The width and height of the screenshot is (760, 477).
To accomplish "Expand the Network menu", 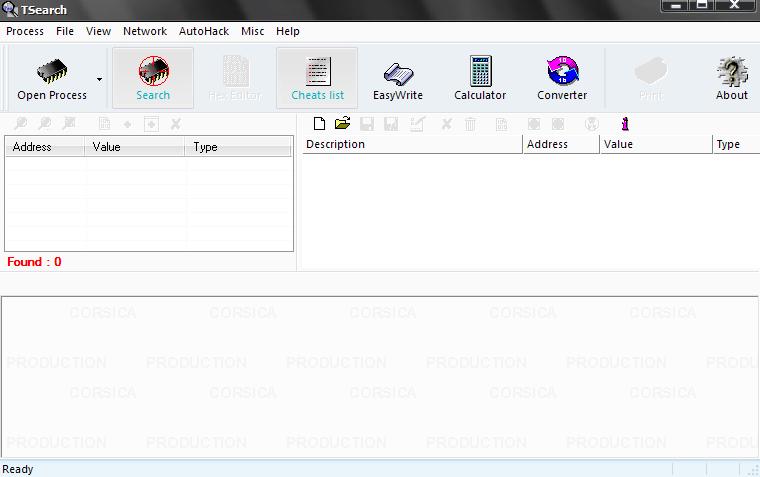I will pos(145,31).
